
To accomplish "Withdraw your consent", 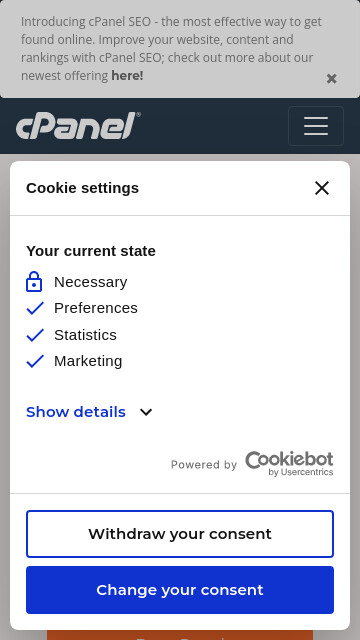I will point(180,534).
